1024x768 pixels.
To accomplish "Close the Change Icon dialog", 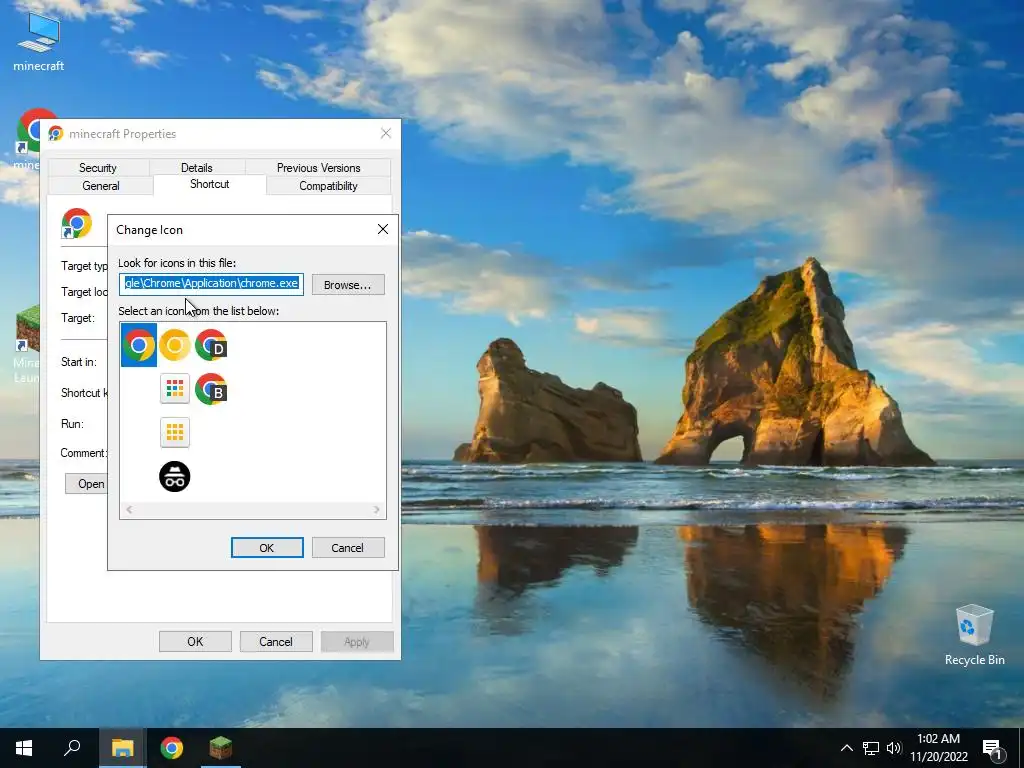I will click(x=383, y=229).
